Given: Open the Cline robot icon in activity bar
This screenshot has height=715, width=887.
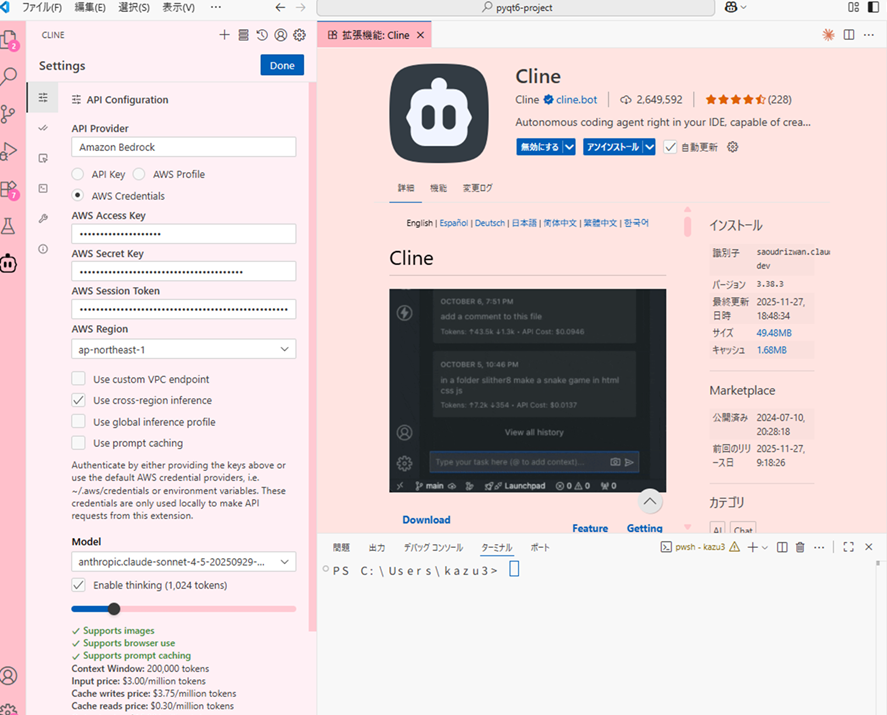Looking at the screenshot, I should click(x=8, y=263).
